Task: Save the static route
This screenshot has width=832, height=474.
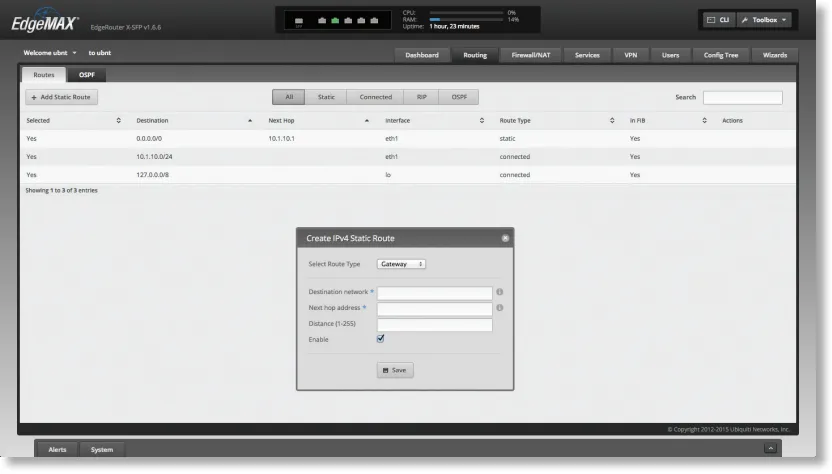Action: (x=395, y=370)
